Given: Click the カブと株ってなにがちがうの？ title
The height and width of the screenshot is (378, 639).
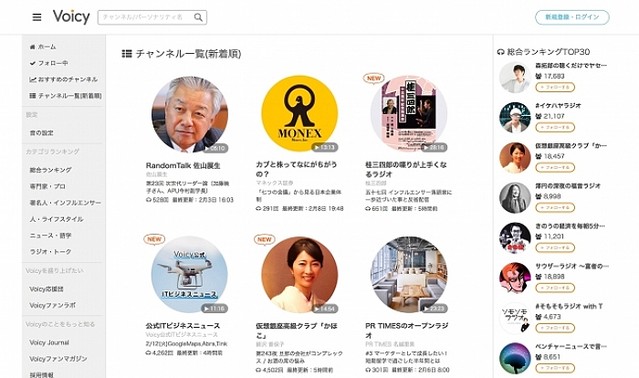Looking at the screenshot, I should click(x=296, y=169).
